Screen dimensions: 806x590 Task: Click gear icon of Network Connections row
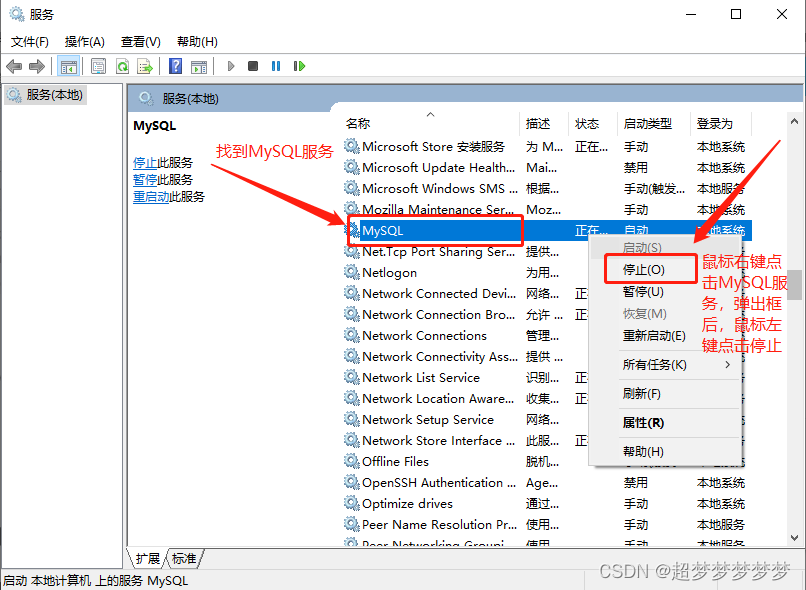tap(352, 336)
